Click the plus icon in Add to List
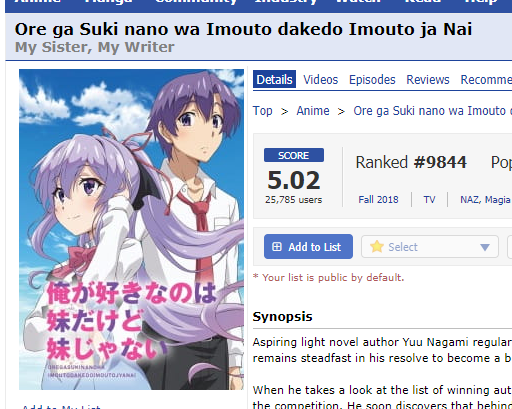 [x=277, y=247]
